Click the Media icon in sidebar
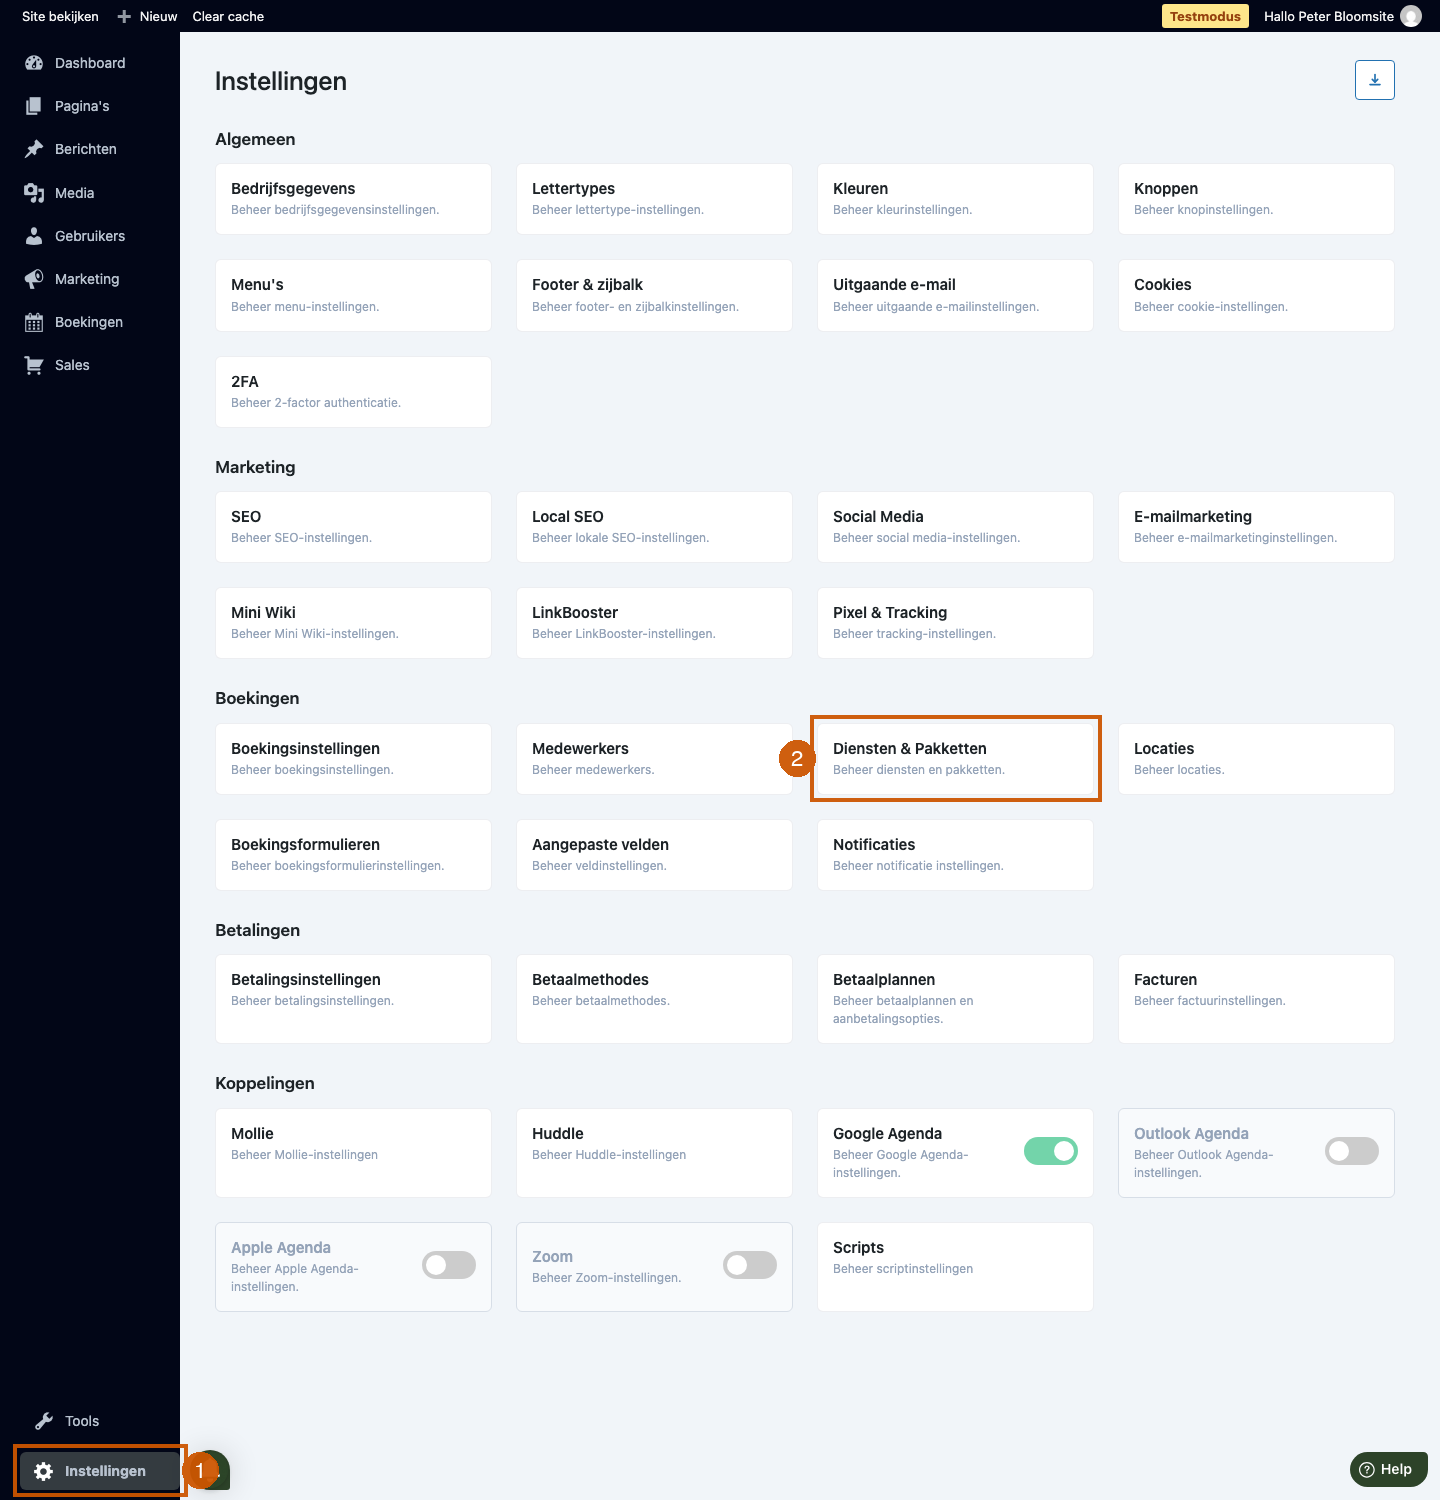The height and width of the screenshot is (1500, 1440). point(34,193)
